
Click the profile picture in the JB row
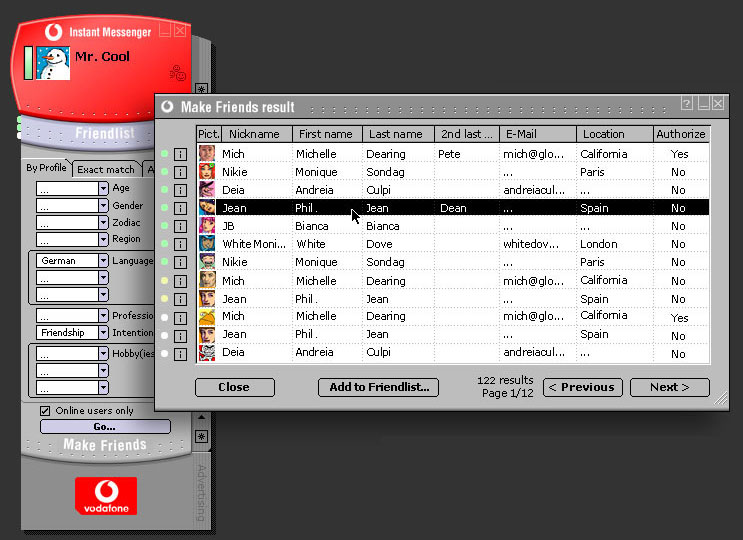click(207, 226)
